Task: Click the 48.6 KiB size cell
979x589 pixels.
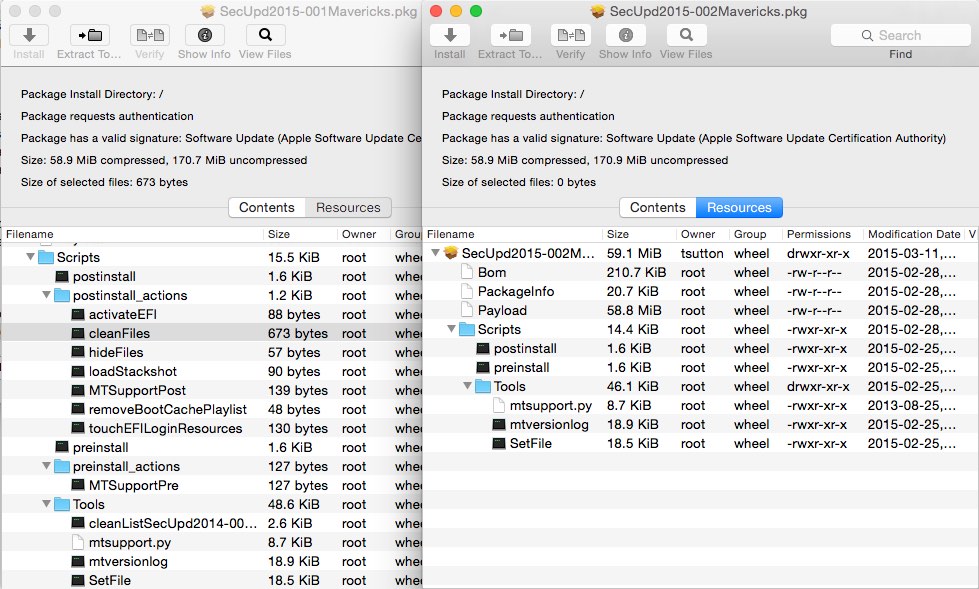Action: tap(293, 504)
